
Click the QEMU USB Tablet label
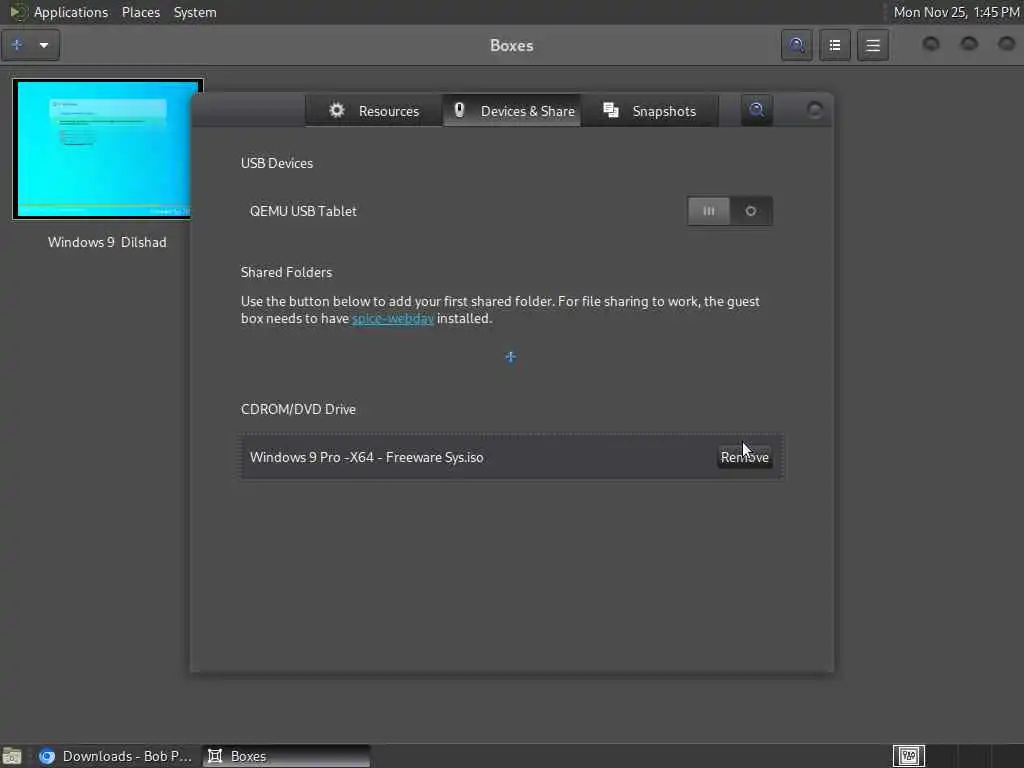(303, 211)
